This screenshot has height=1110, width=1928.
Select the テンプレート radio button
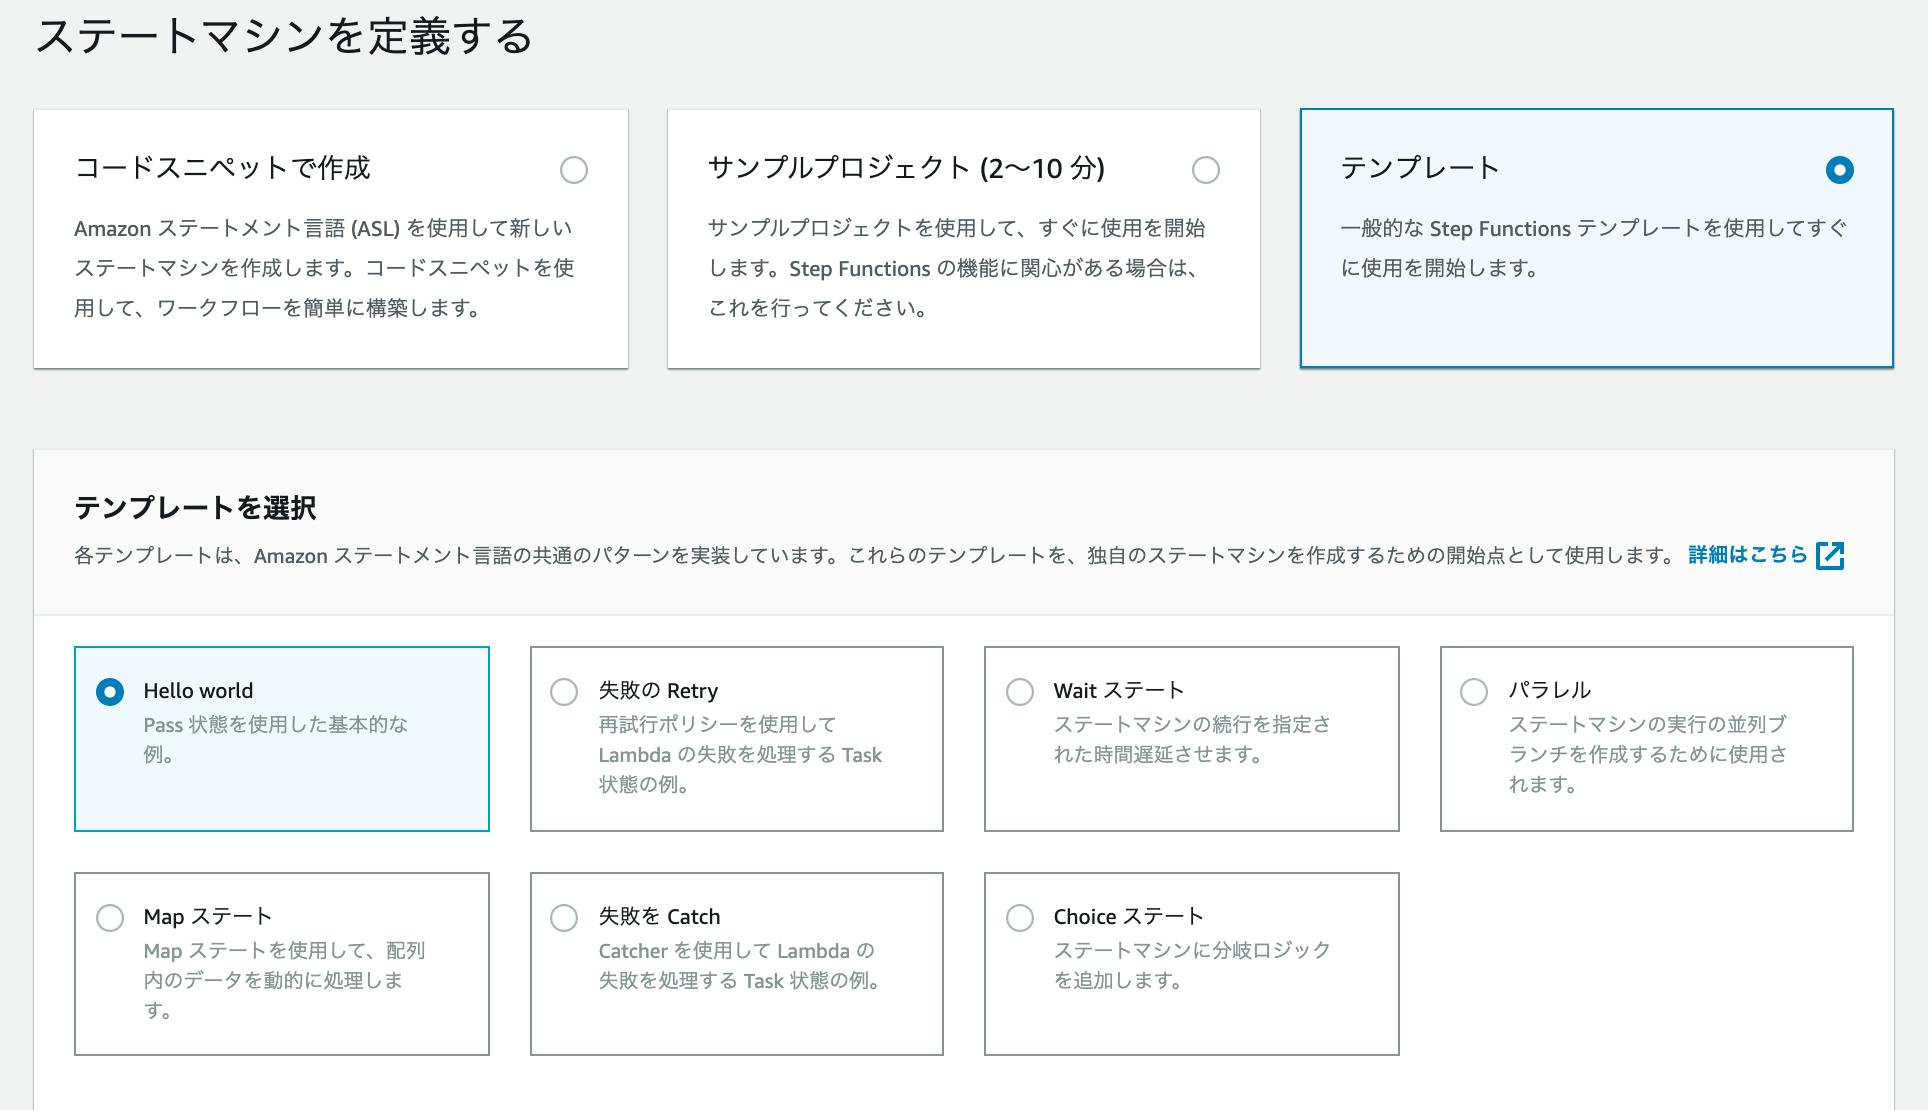(x=1839, y=170)
